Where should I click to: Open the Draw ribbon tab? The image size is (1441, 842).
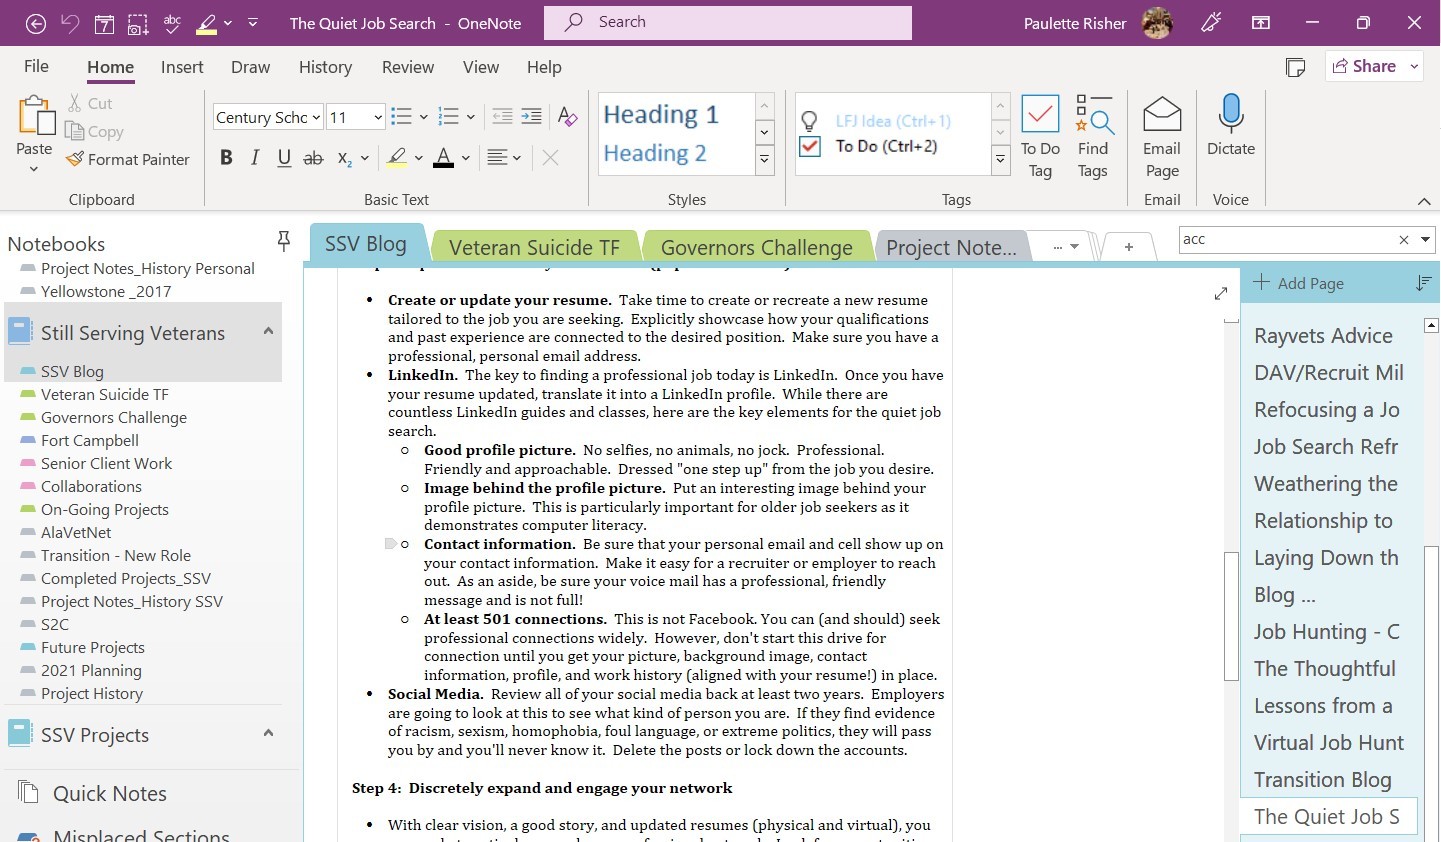tap(250, 67)
